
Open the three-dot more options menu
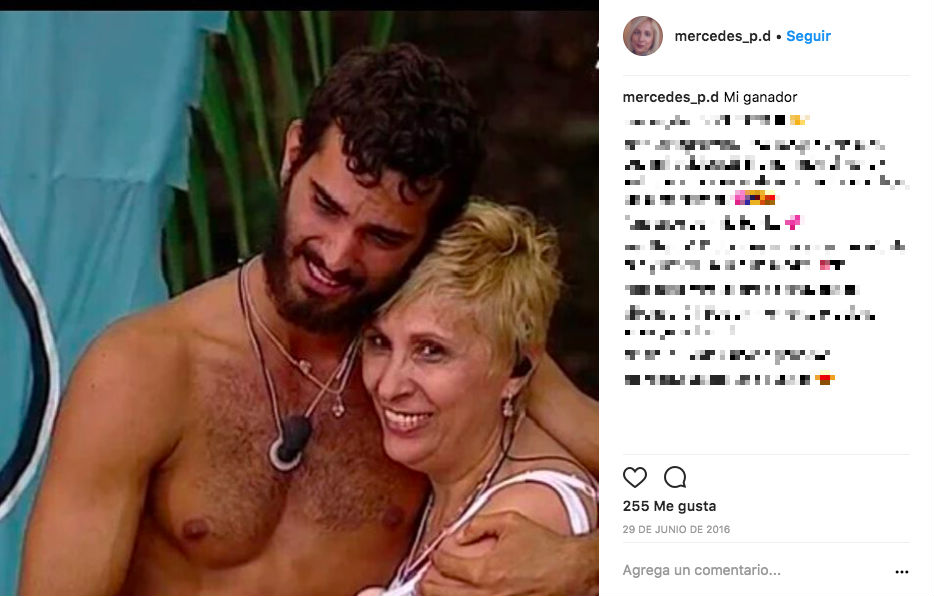(902, 572)
